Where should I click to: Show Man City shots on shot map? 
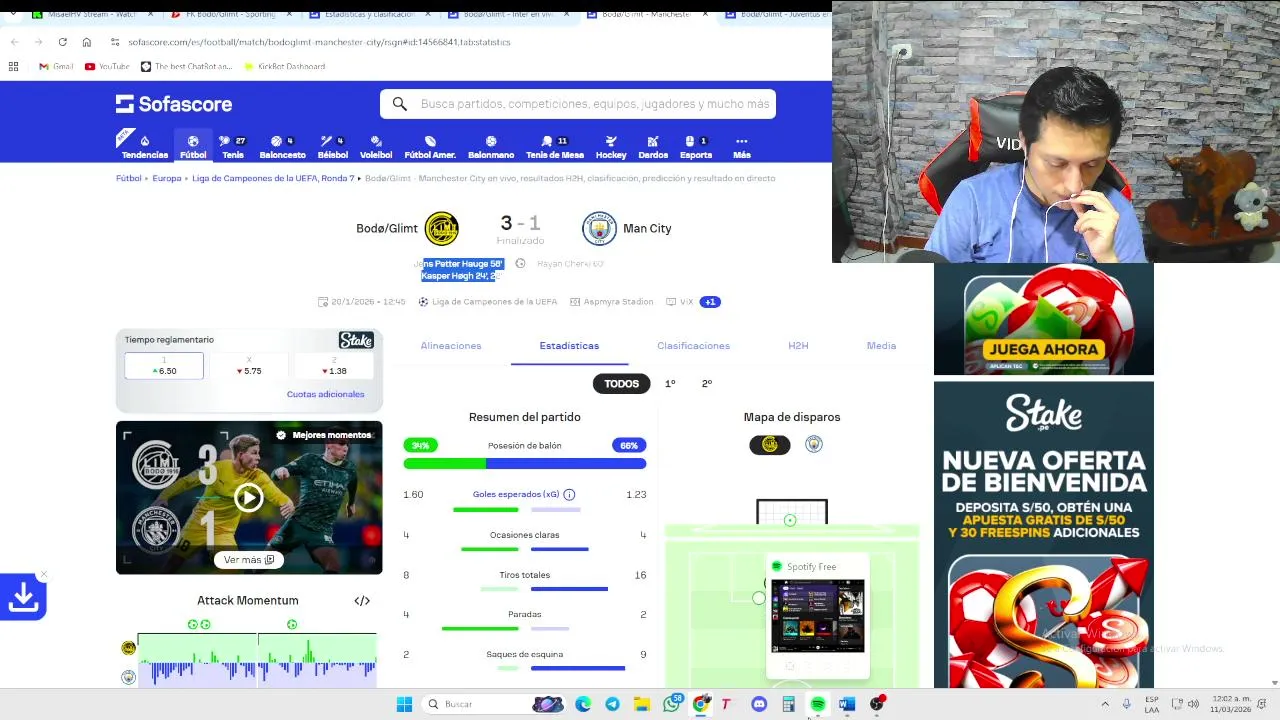pyautogui.click(x=814, y=445)
